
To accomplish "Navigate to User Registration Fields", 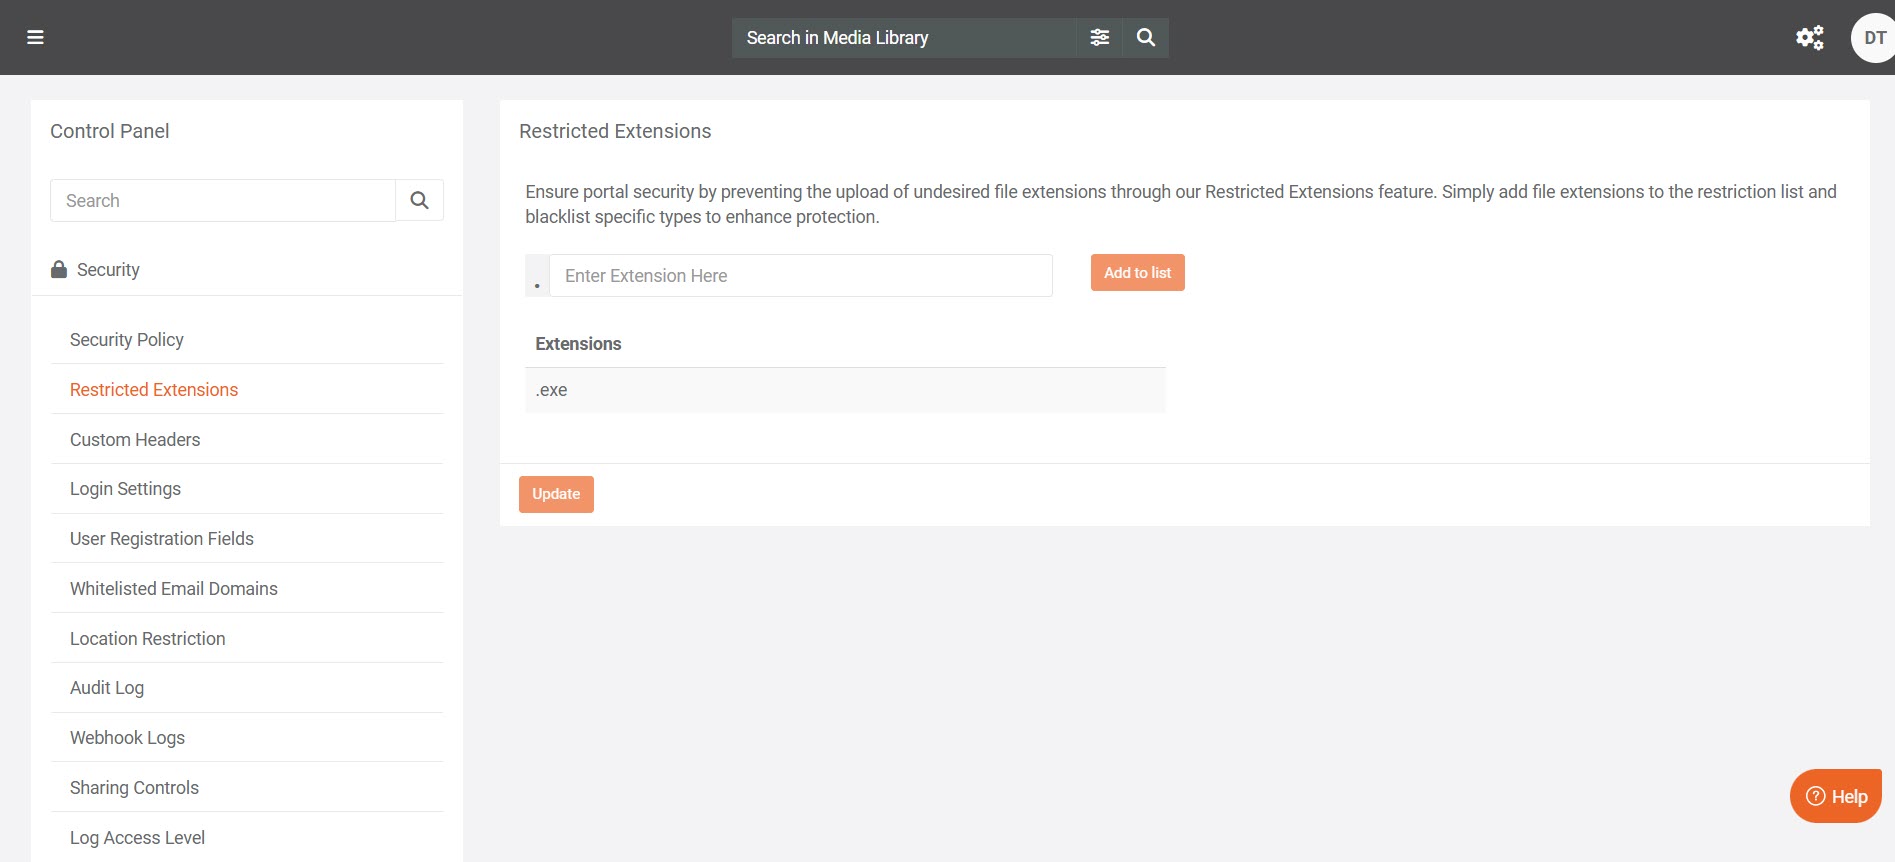I will tap(162, 539).
